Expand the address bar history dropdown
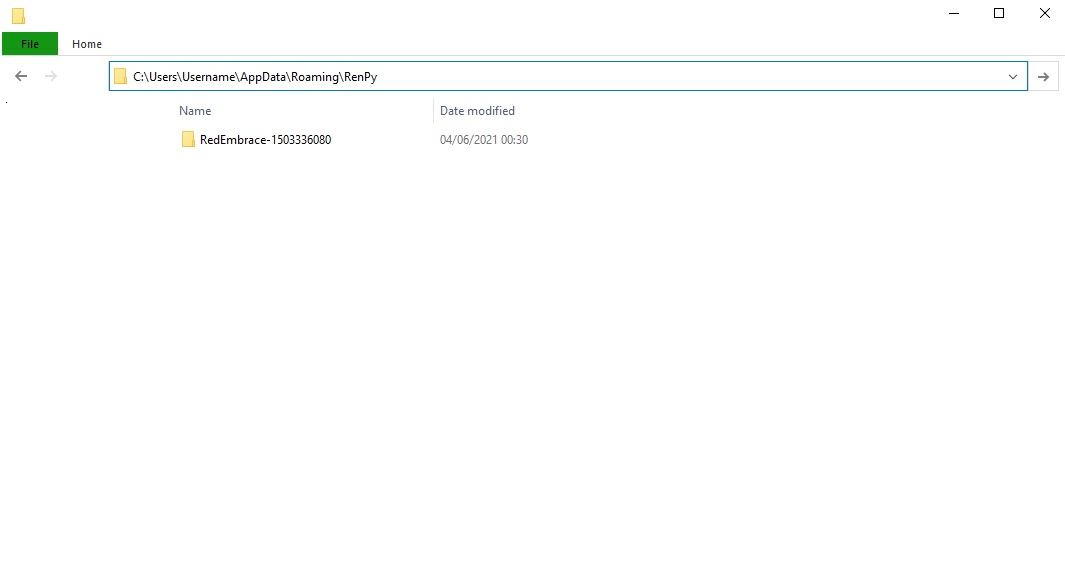1065x573 pixels. tap(1013, 77)
